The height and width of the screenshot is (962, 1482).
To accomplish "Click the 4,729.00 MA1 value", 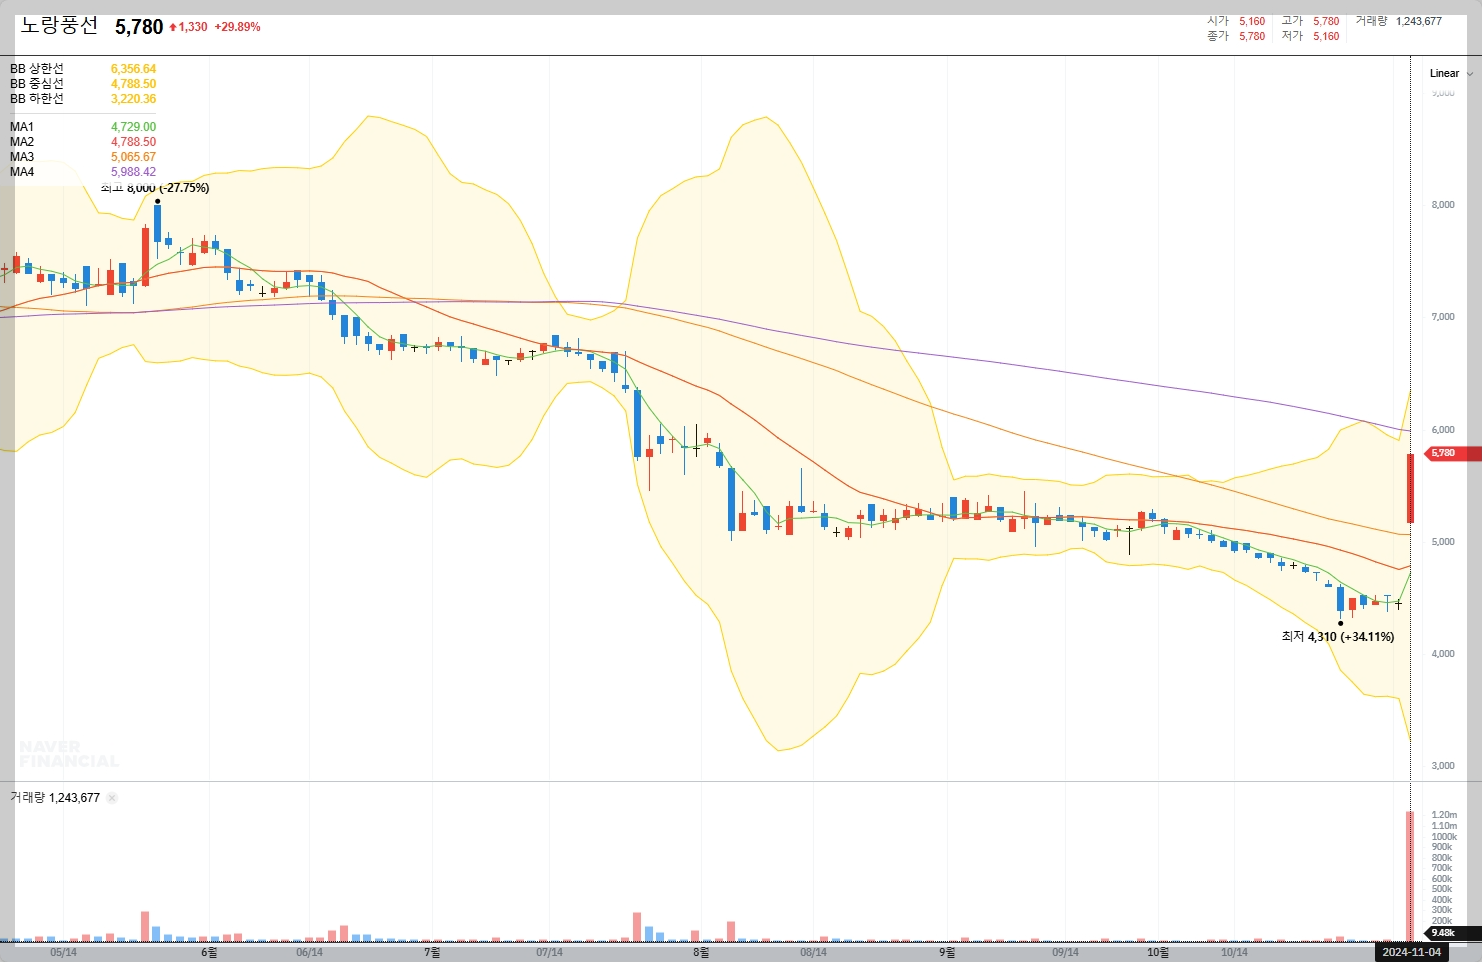I will (x=133, y=127).
